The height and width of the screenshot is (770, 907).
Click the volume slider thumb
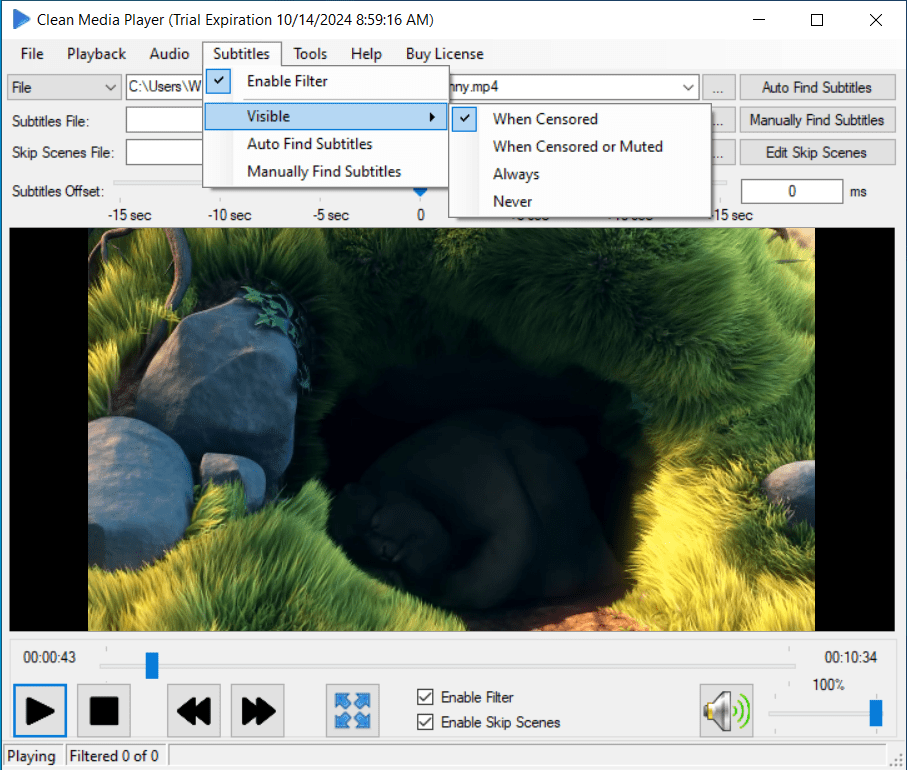876,713
